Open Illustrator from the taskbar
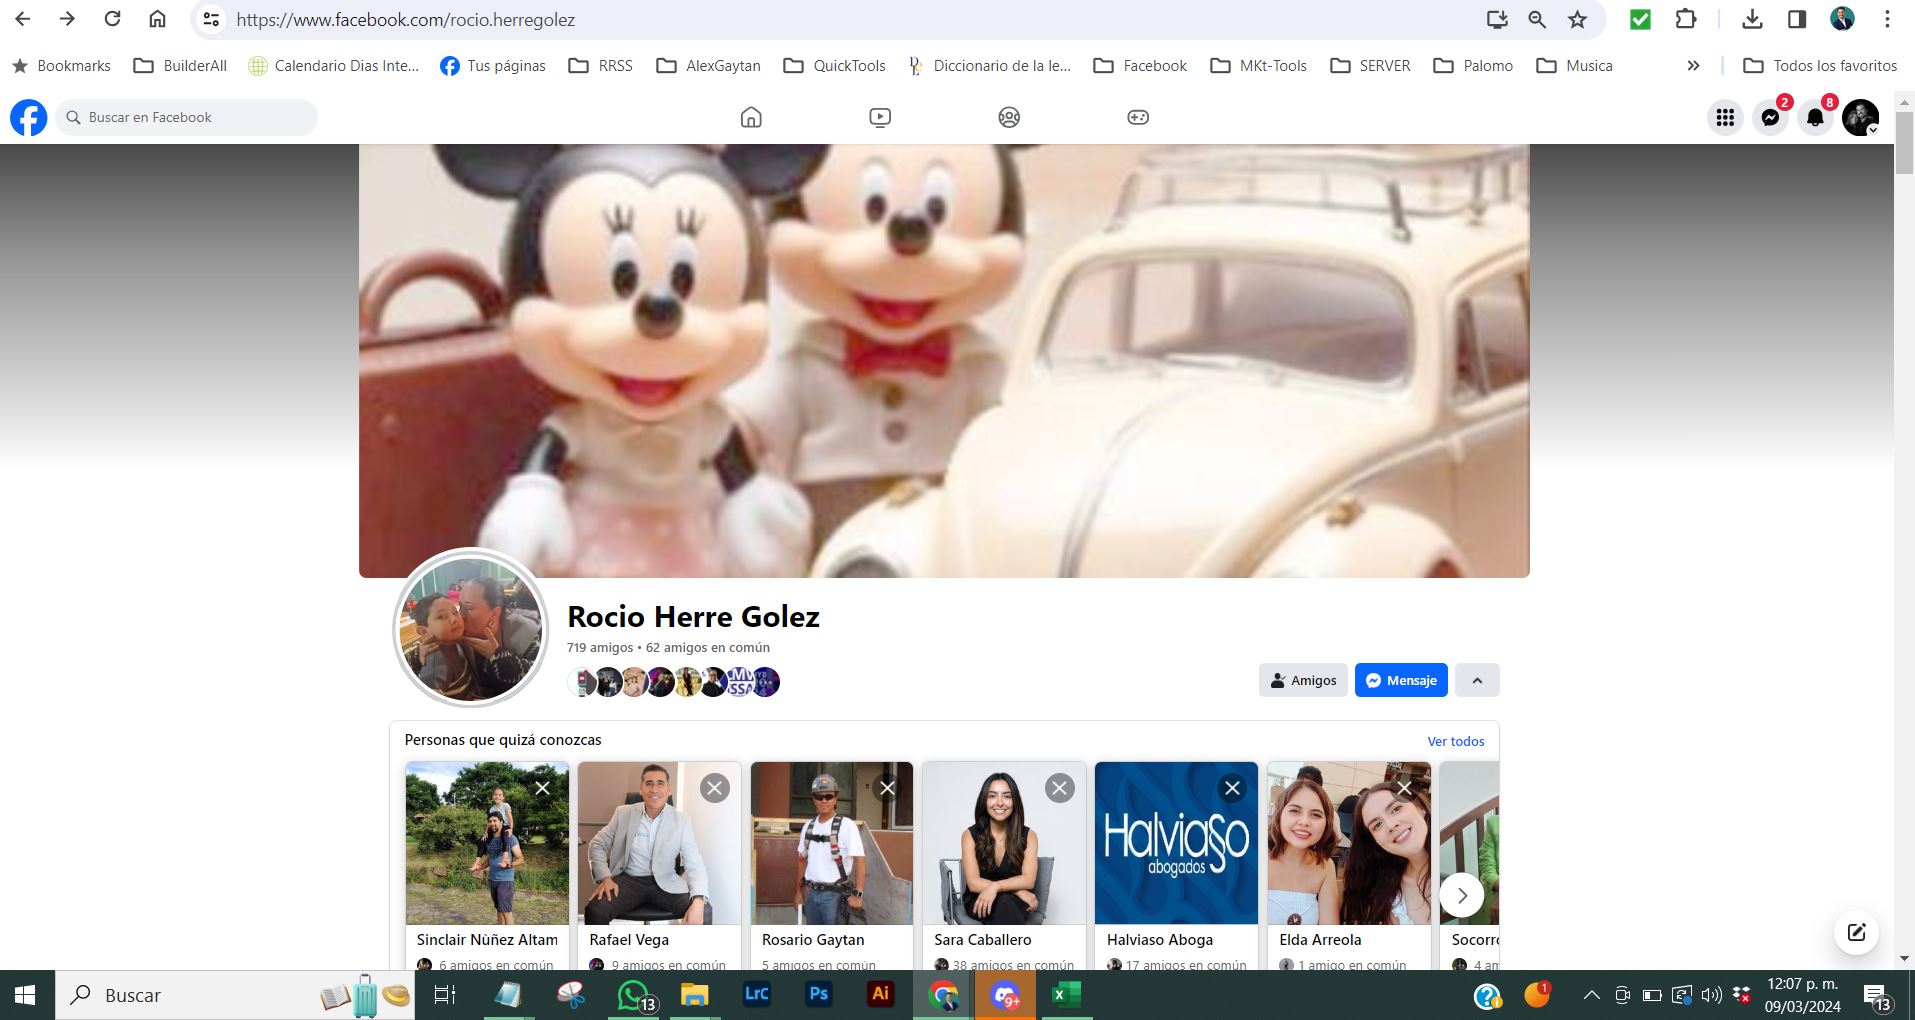 (881, 995)
